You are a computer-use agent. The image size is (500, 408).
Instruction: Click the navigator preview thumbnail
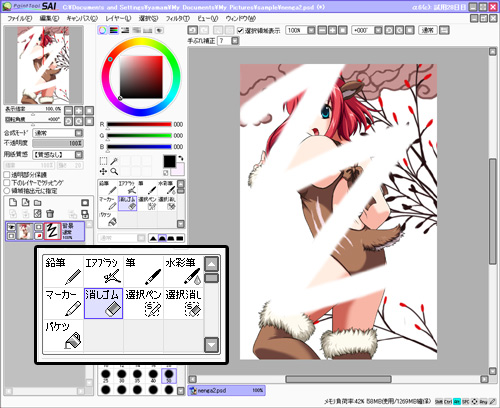(43, 65)
